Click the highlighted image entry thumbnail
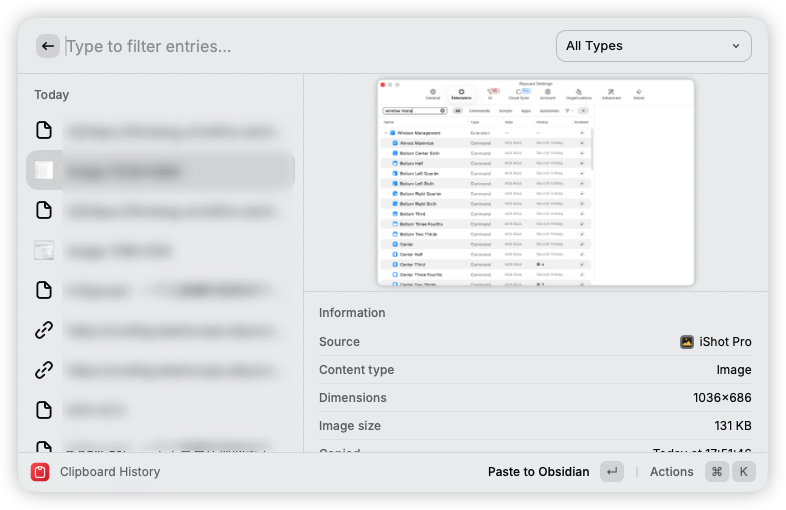This screenshot has height=510, width=786. coord(44,171)
